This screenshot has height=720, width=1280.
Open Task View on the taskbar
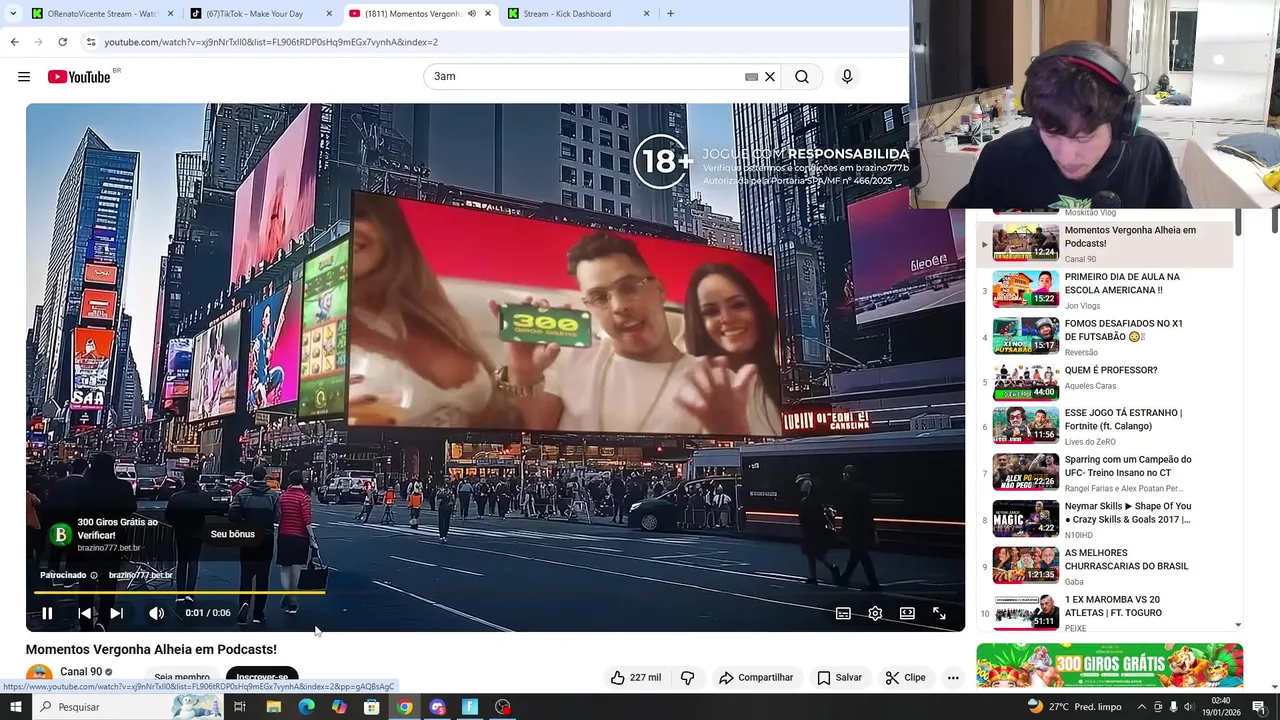pyautogui.click(x=240, y=707)
